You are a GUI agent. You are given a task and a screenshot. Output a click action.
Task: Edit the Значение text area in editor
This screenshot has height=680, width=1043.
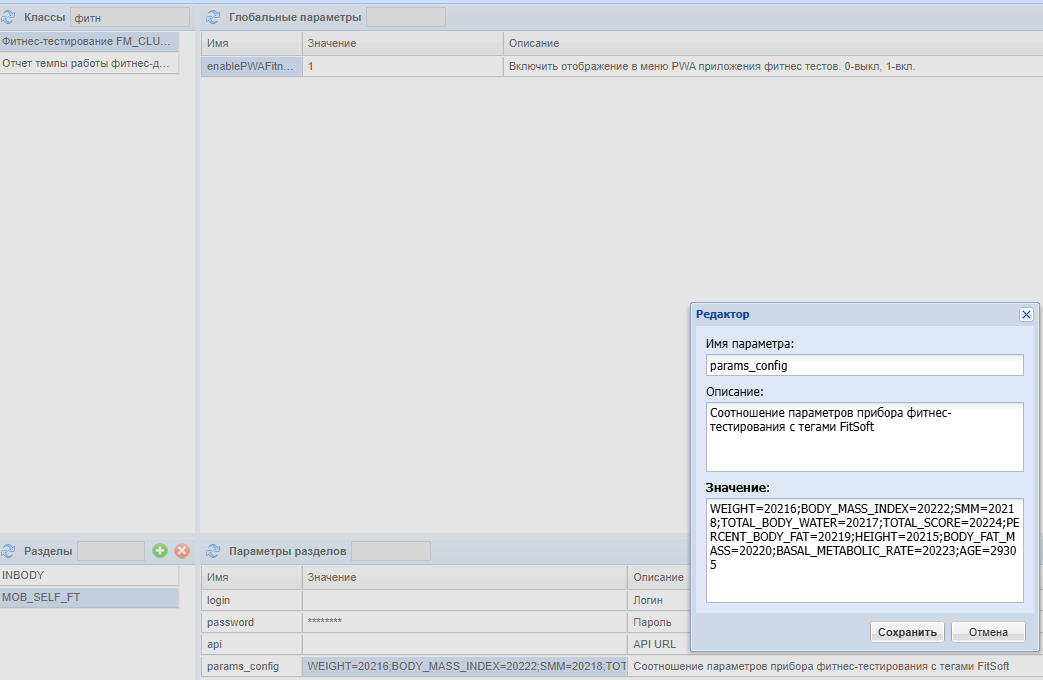[x=864, y=550]
